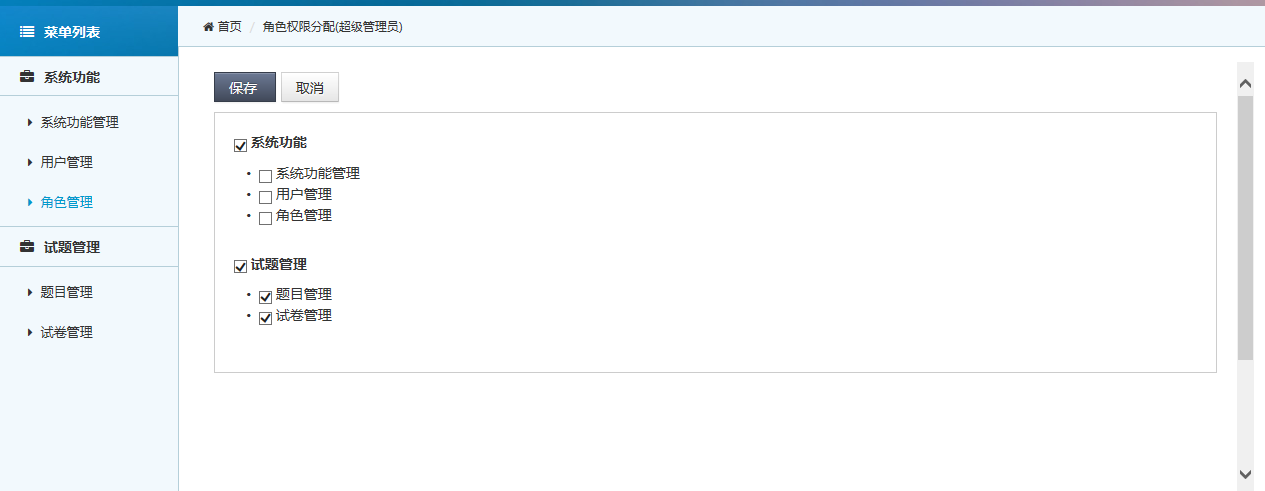Uncheck the 题目管理 permission checkbox
Image resolution: width=1265 pixels, height=491 pixels.
(265, 297)
